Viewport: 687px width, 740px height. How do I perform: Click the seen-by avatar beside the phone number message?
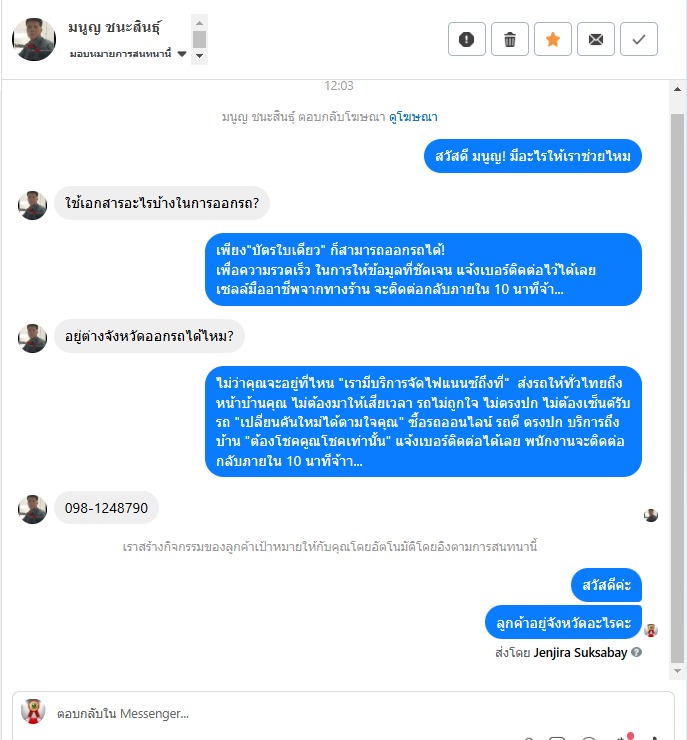(x=651, y=515)
